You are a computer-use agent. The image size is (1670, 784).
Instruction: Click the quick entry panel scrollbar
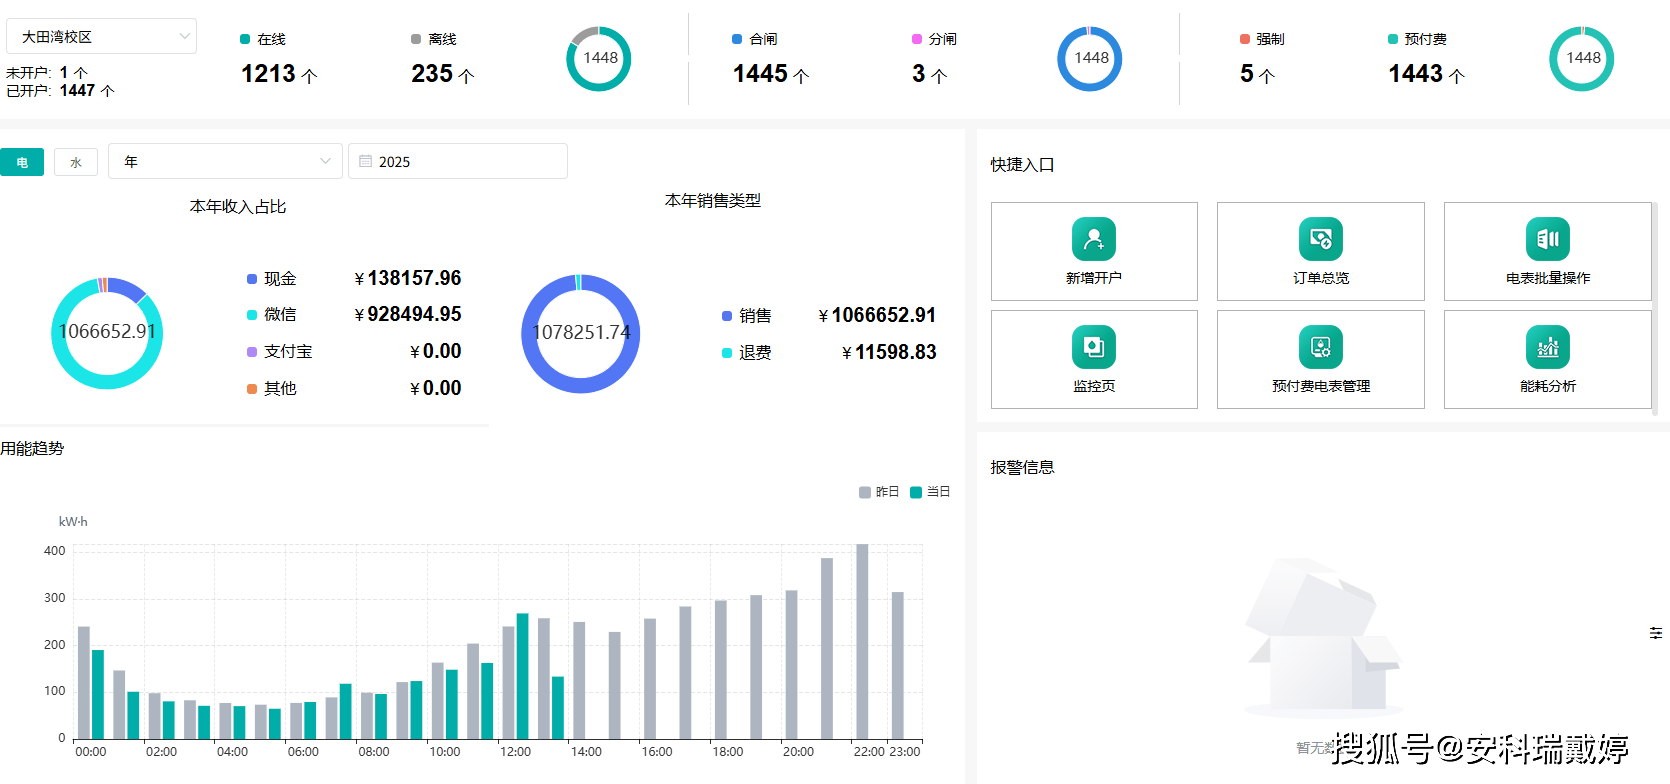point(1655,308)
